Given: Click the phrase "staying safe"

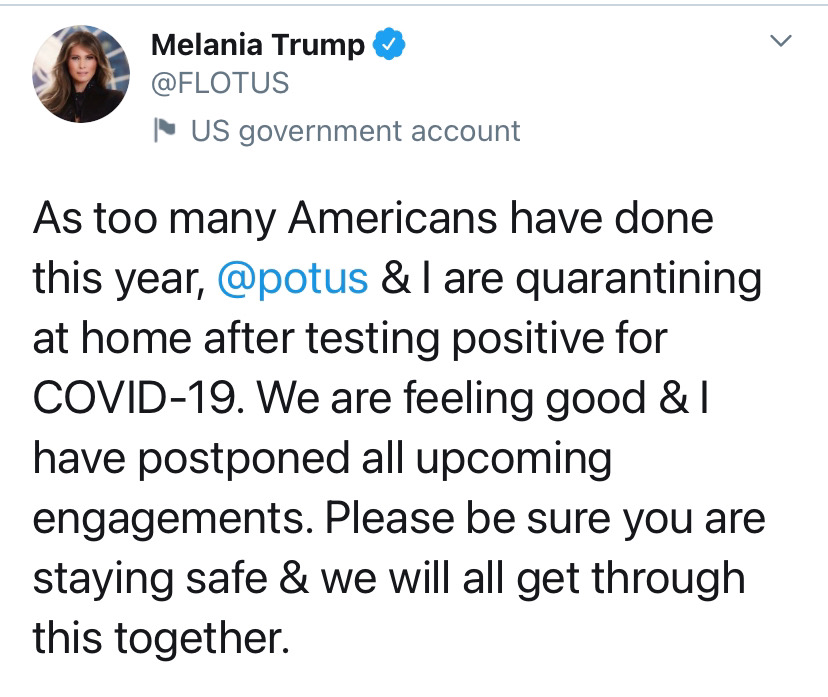Looking at the screenshot, I should coord(154,578).
